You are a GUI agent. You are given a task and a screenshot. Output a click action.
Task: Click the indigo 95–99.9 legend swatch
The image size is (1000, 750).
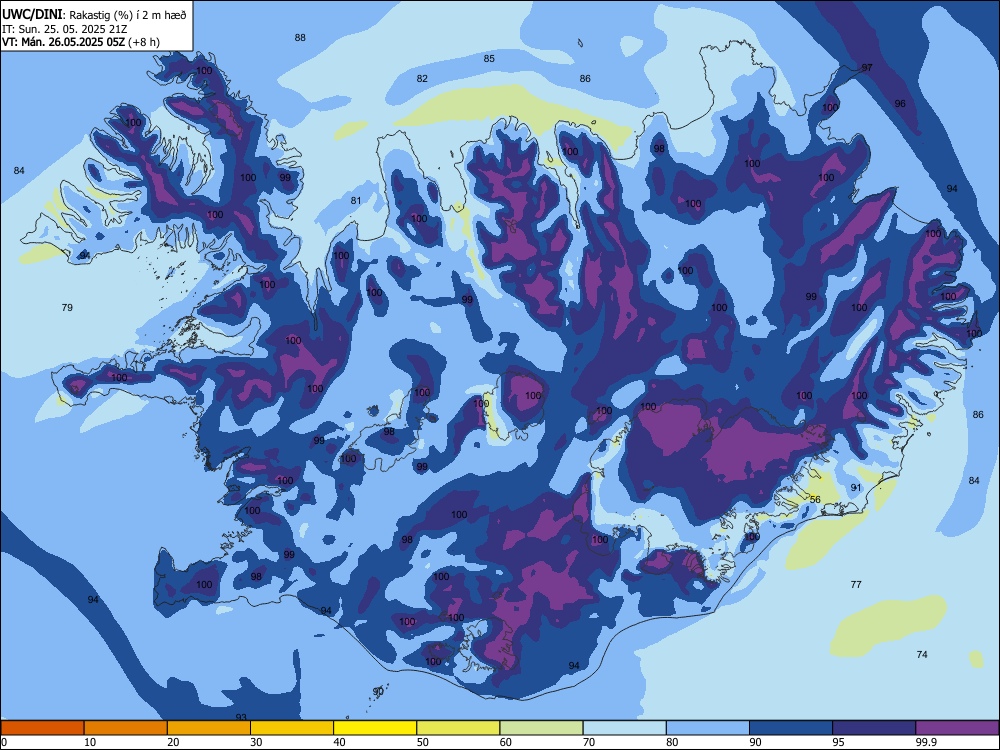coord(874,728)
